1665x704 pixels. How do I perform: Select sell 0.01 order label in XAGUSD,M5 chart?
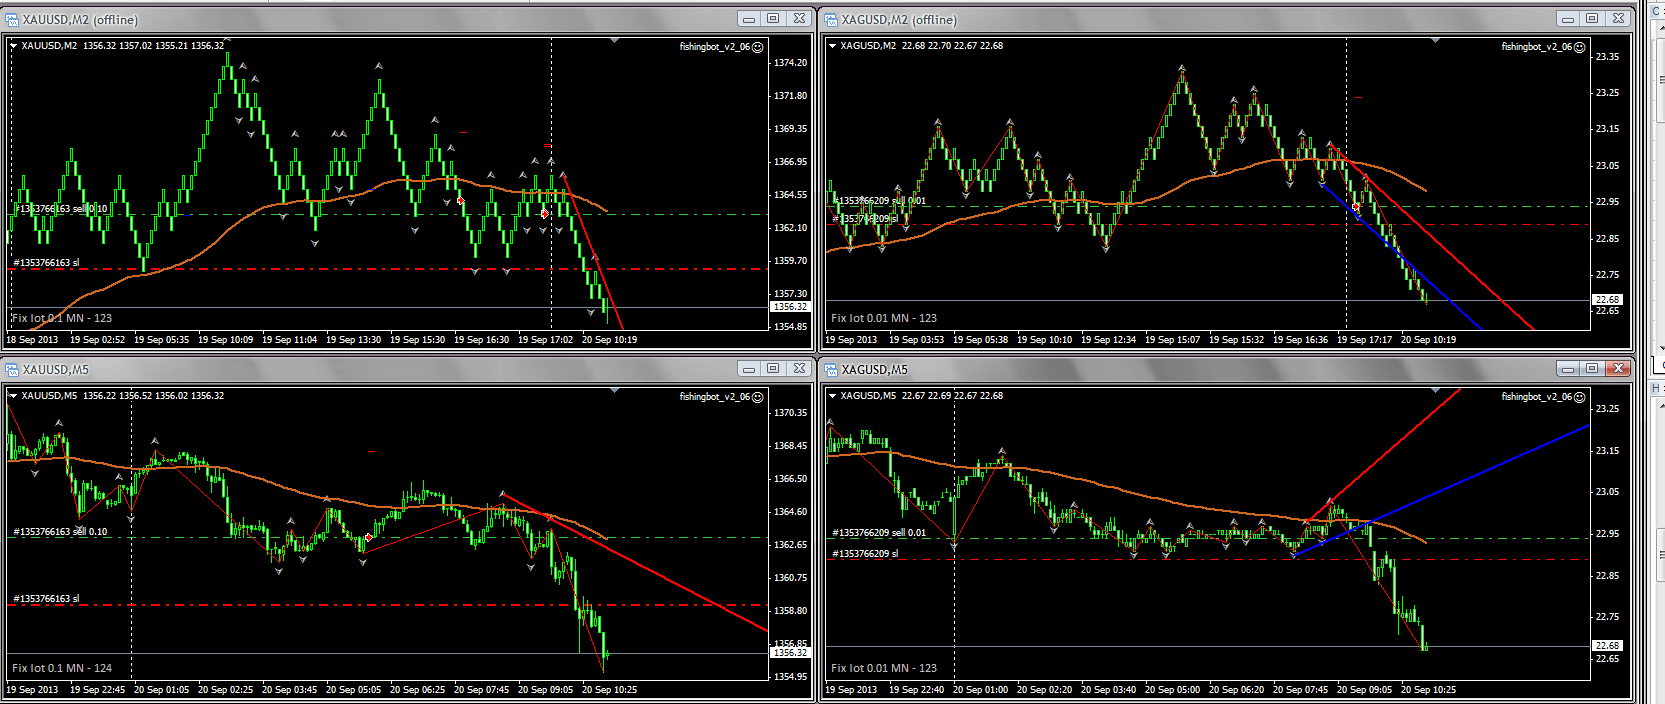click(x=880, y=533)
